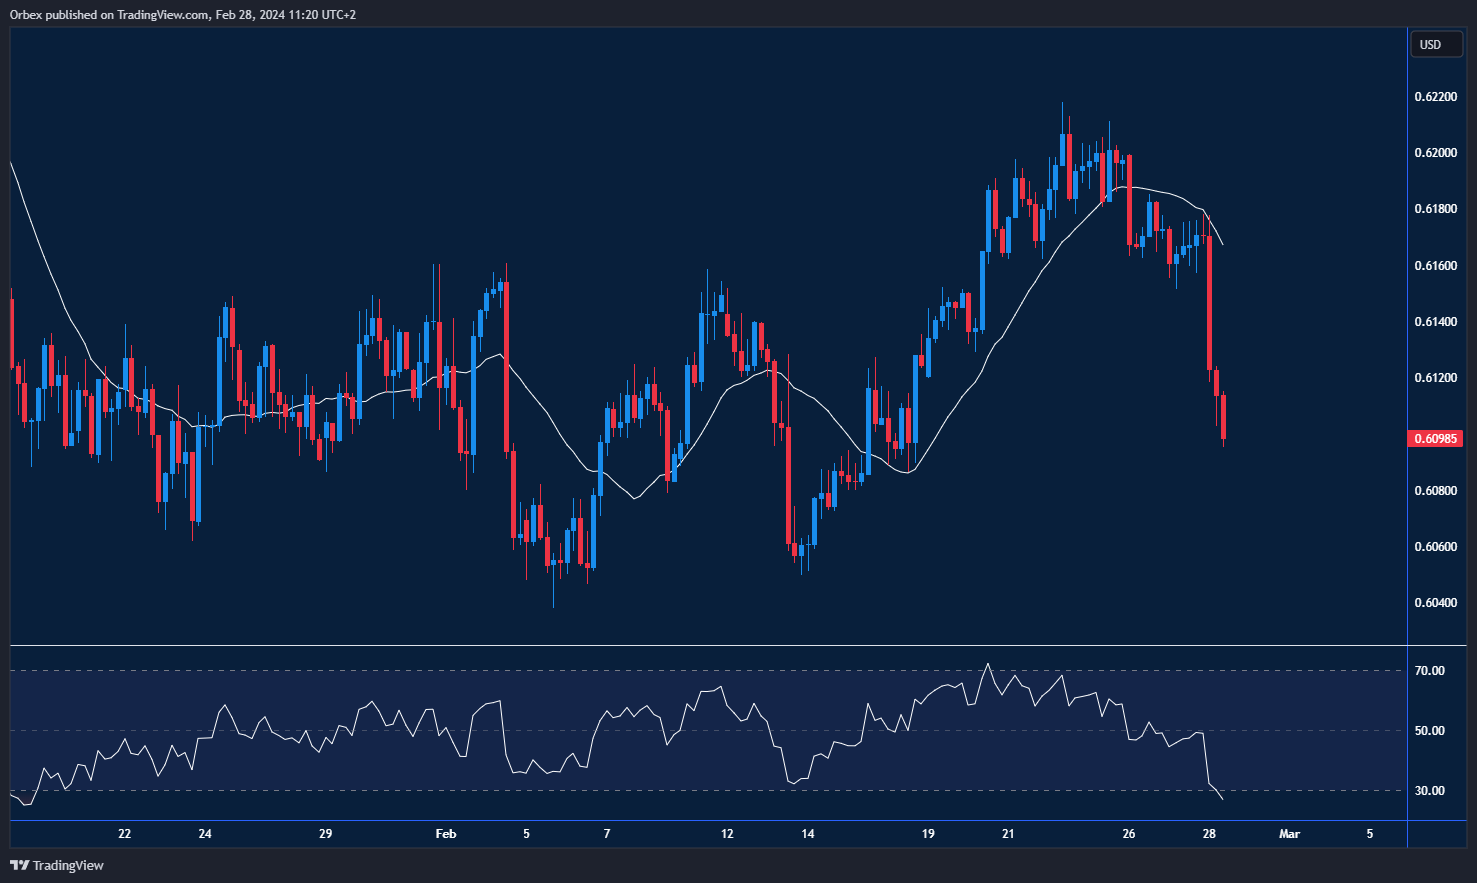
Task: Select the Feb marker on the time axis
Action: [446, 834]
